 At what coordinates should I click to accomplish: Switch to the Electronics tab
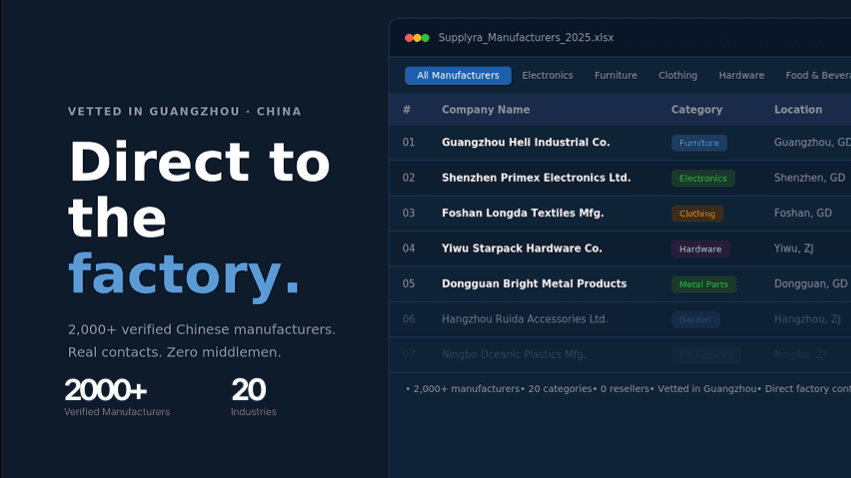(x=547, y=75)
